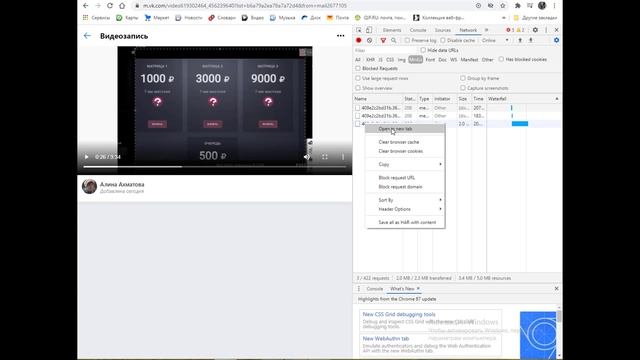The height and width of the screenshot is (360, 640).
Task: Mute the video sound
Action: (x=307, y=157)
